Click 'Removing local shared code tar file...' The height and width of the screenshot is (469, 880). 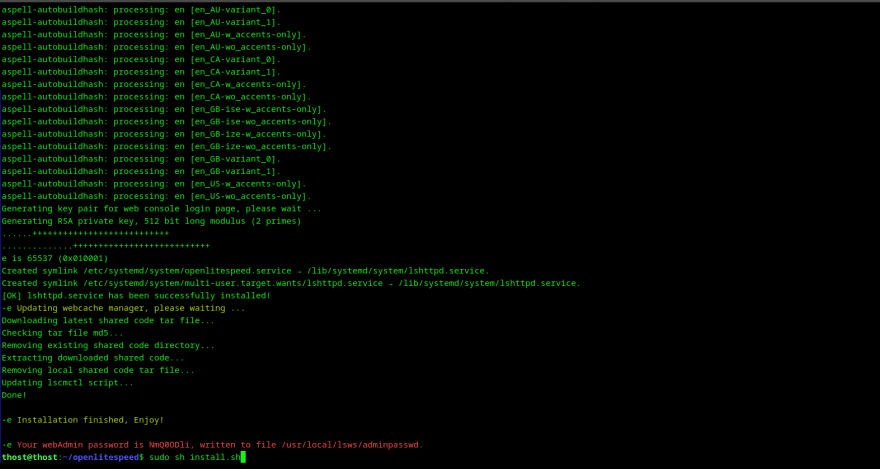tap(98, 370)
